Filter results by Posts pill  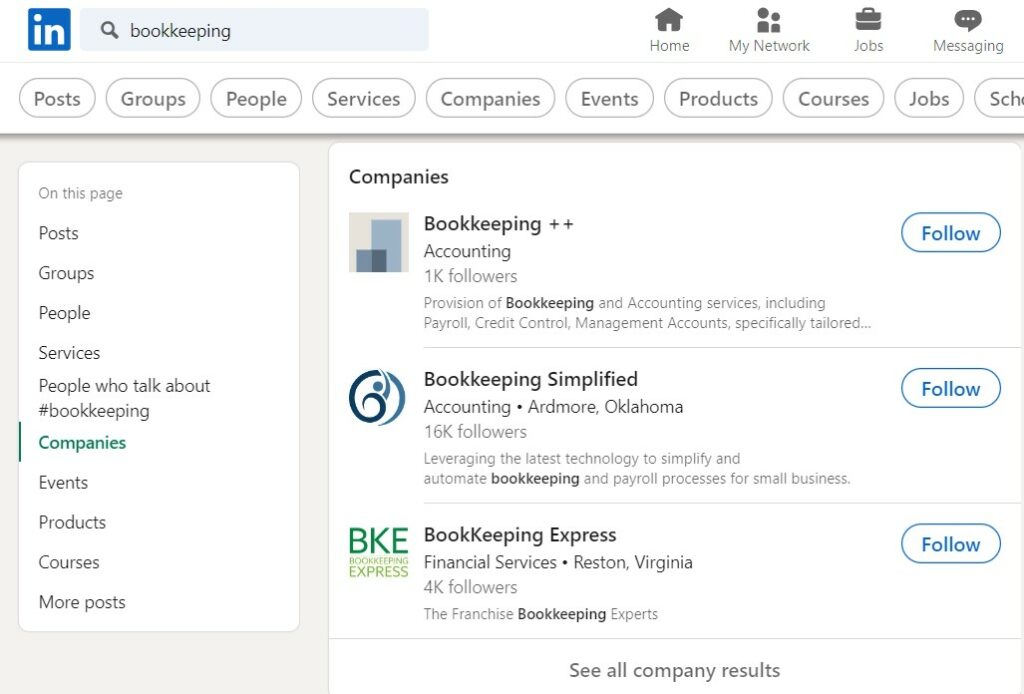click(57, 99)
